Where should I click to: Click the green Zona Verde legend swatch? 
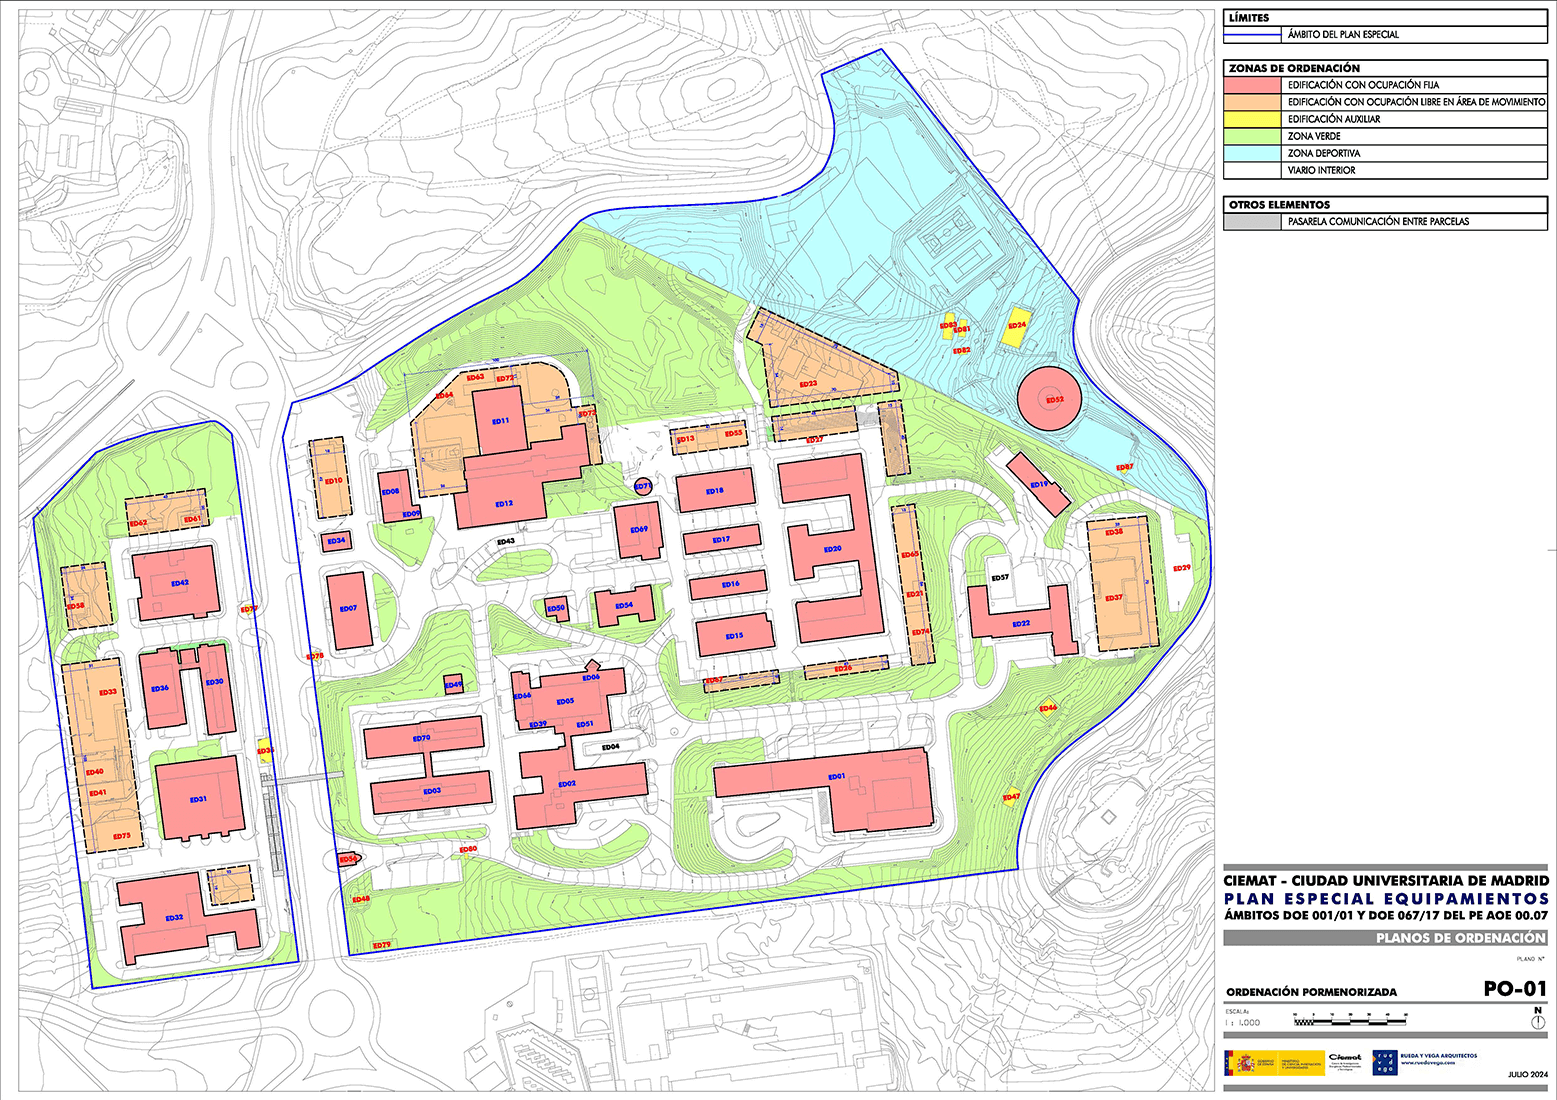[1252, 136]
